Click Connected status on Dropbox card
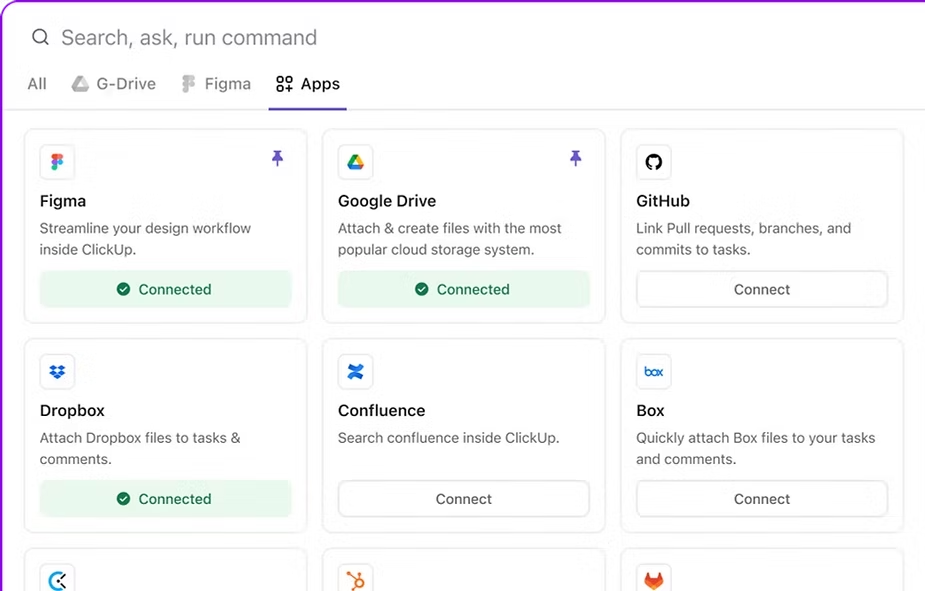This screenshot has height=591, width=925. click(x=165, y=499)
